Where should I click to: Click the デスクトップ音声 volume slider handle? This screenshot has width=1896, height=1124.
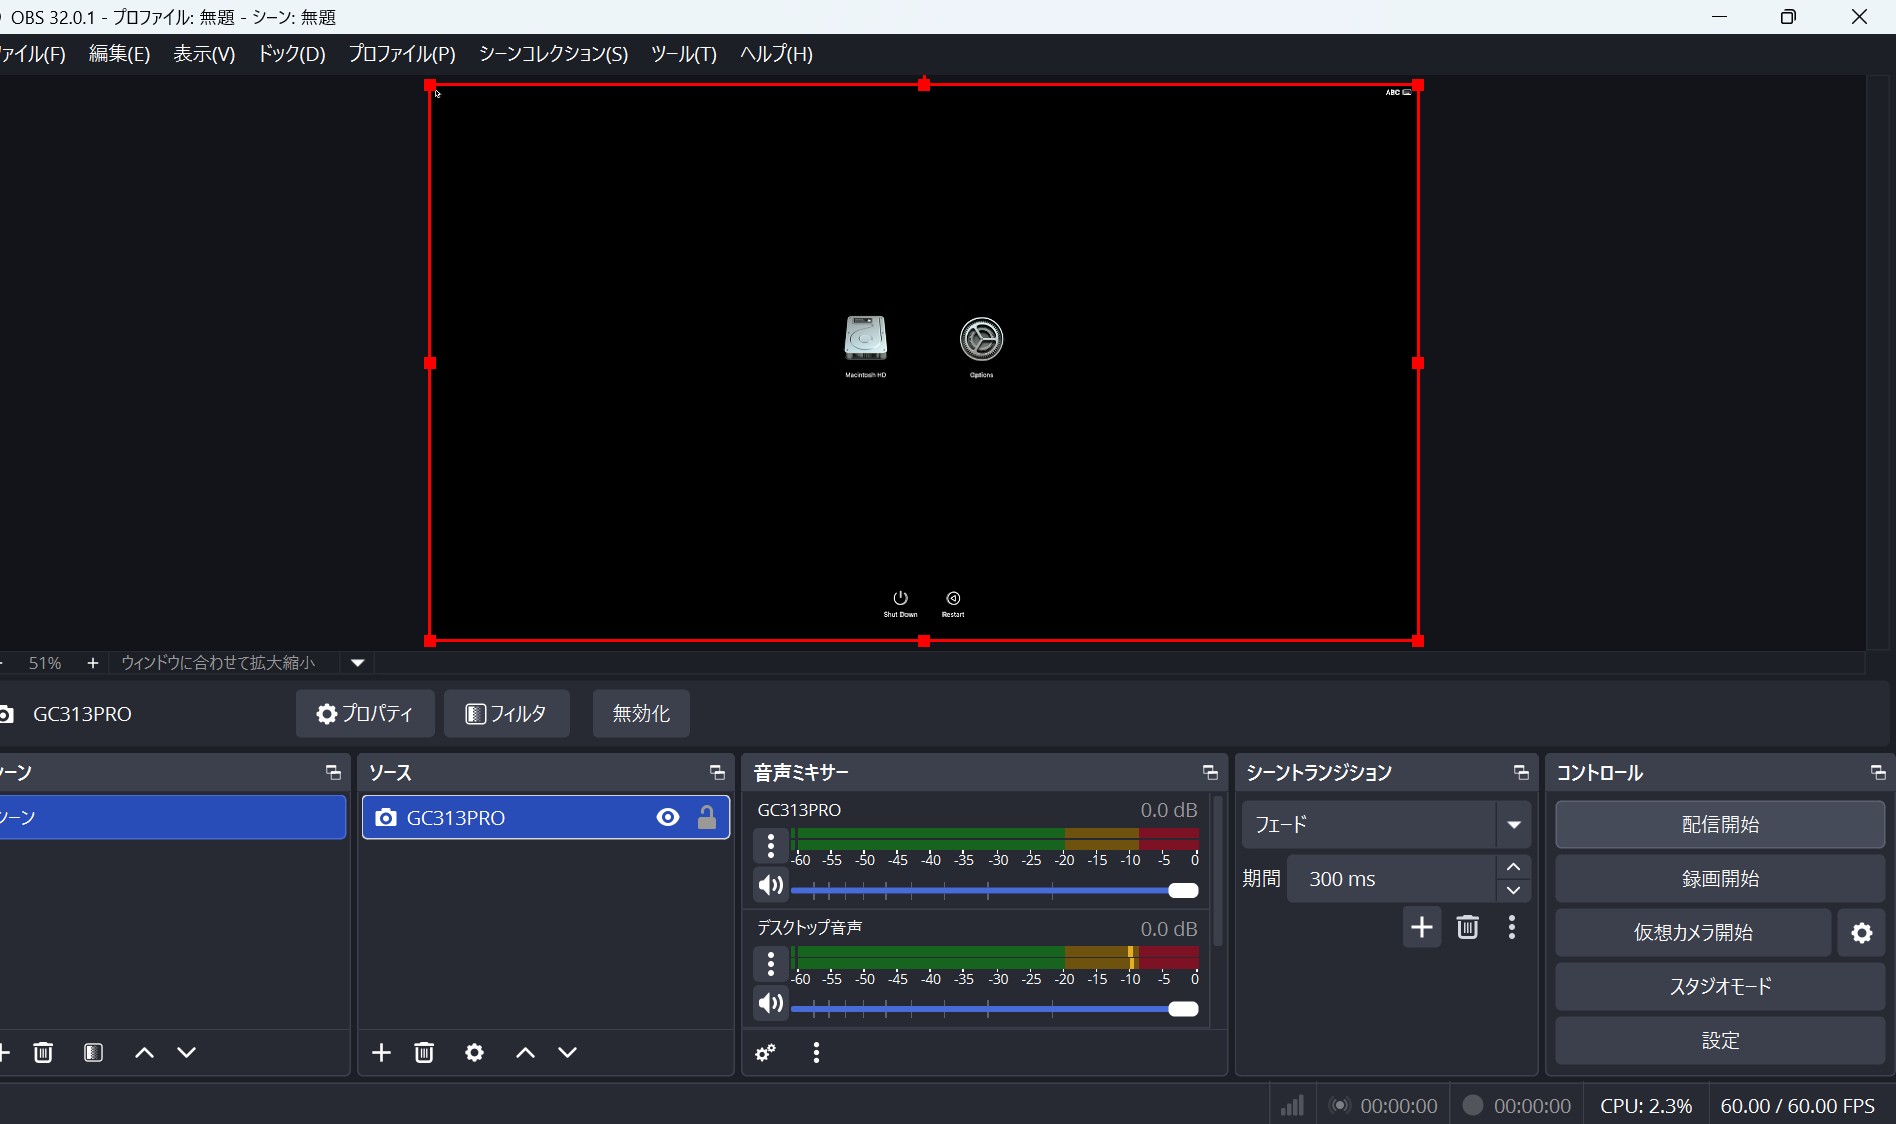tap(1183, 1009)
